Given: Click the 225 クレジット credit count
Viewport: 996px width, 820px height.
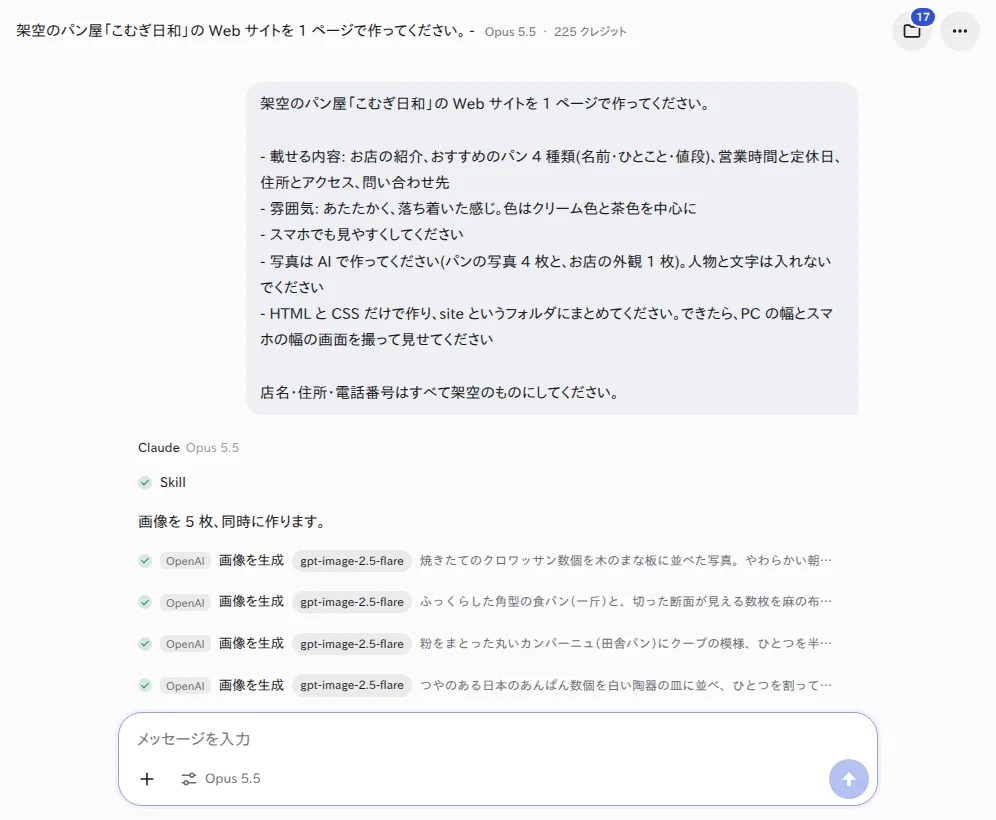Looking at the screenshot, I should (x=590, y=32).
